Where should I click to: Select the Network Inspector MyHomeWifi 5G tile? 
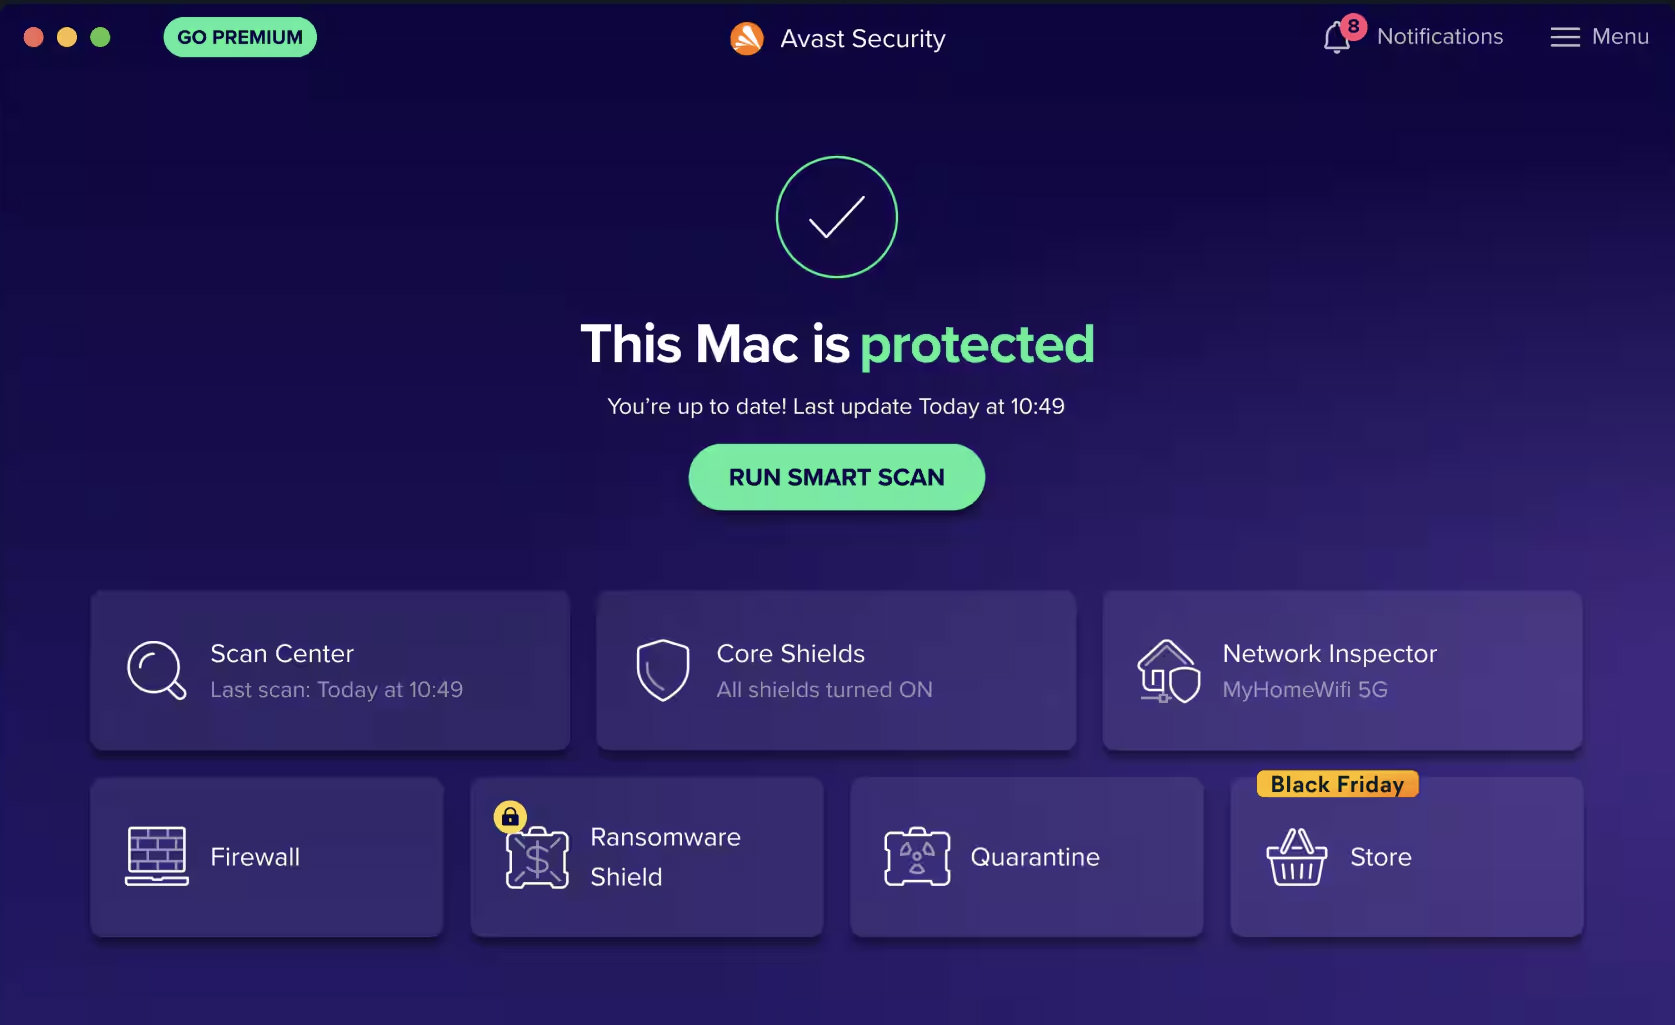pos(1342,670)
